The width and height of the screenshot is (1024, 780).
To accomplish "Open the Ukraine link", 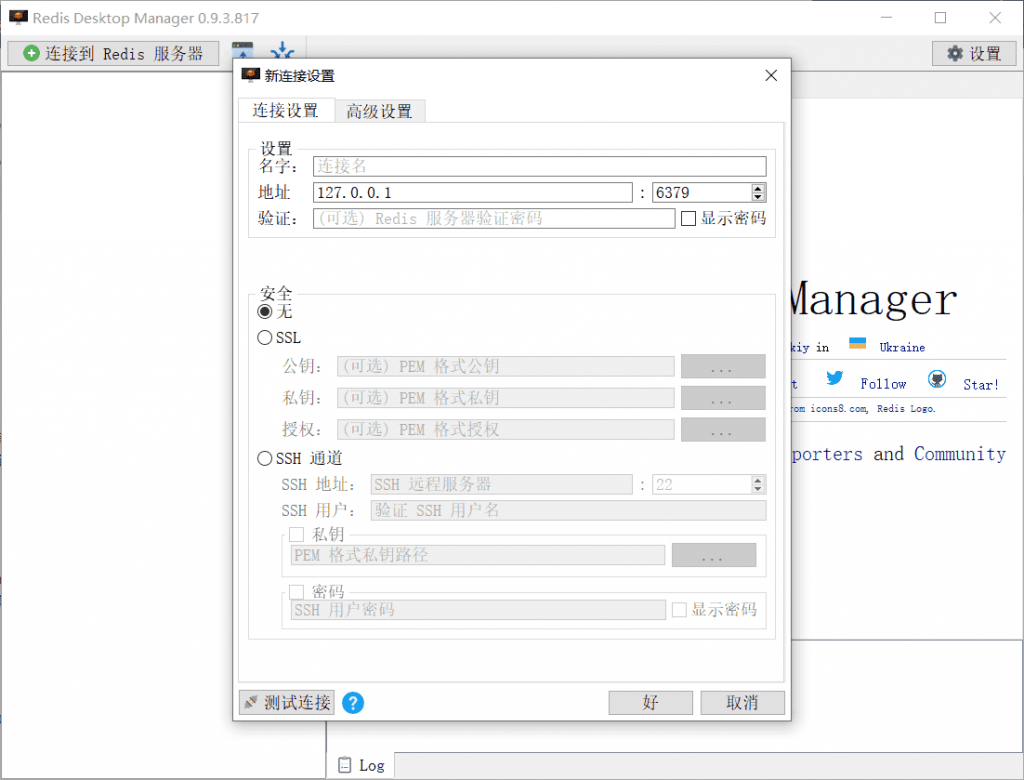I will point(902,348).
